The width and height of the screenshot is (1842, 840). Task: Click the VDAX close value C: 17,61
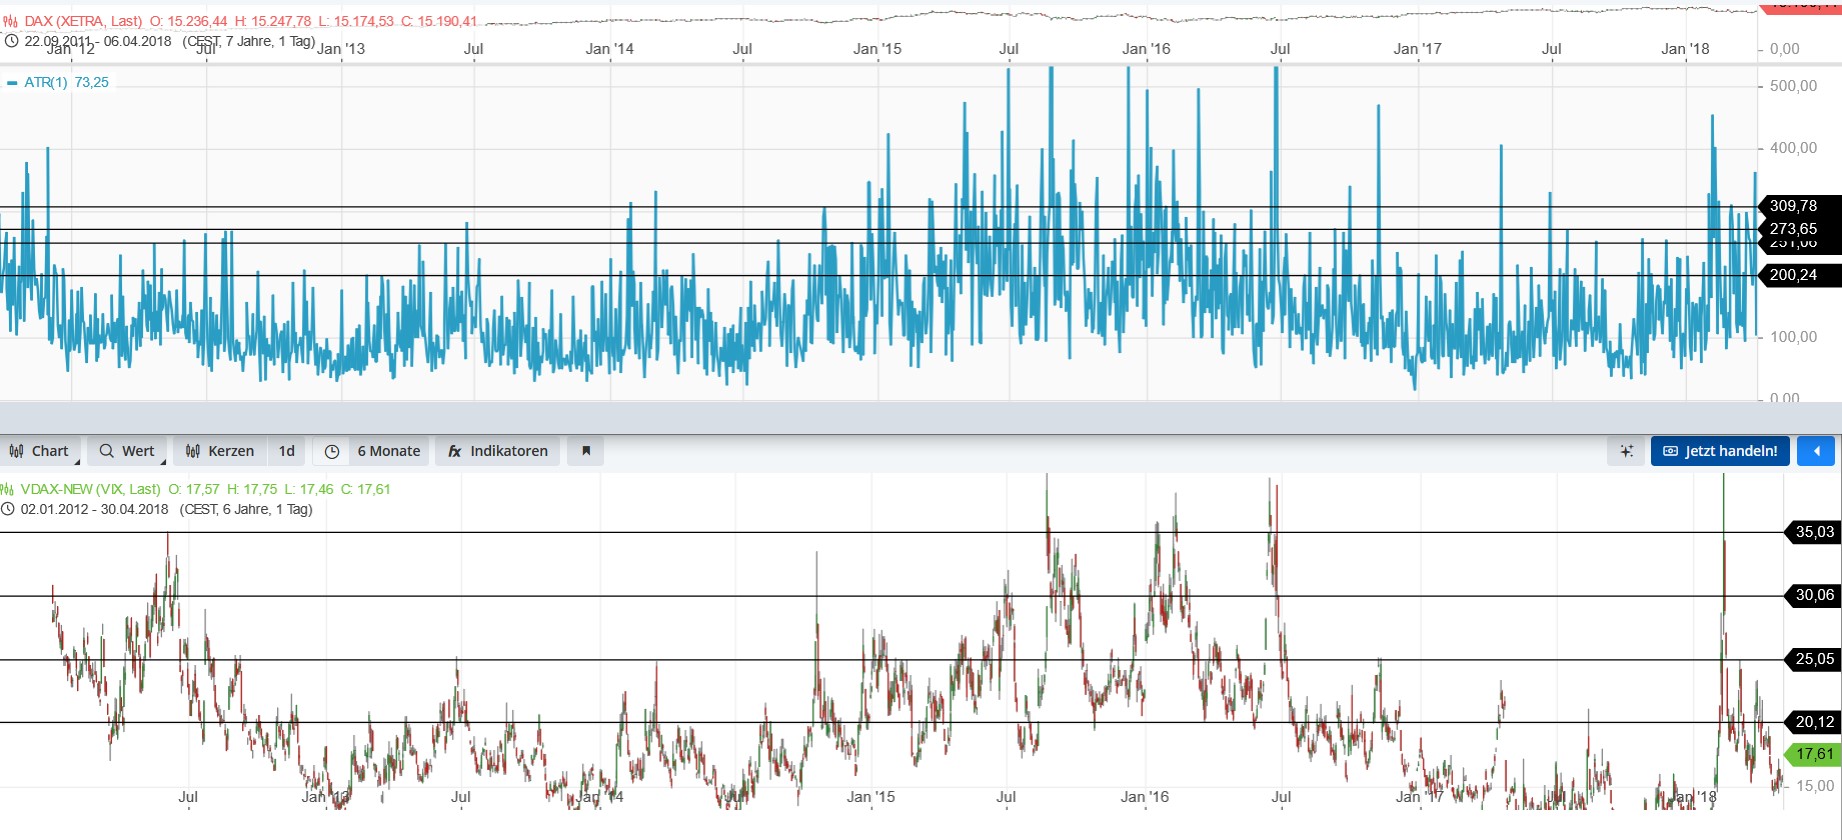click(x=366, y=489)
